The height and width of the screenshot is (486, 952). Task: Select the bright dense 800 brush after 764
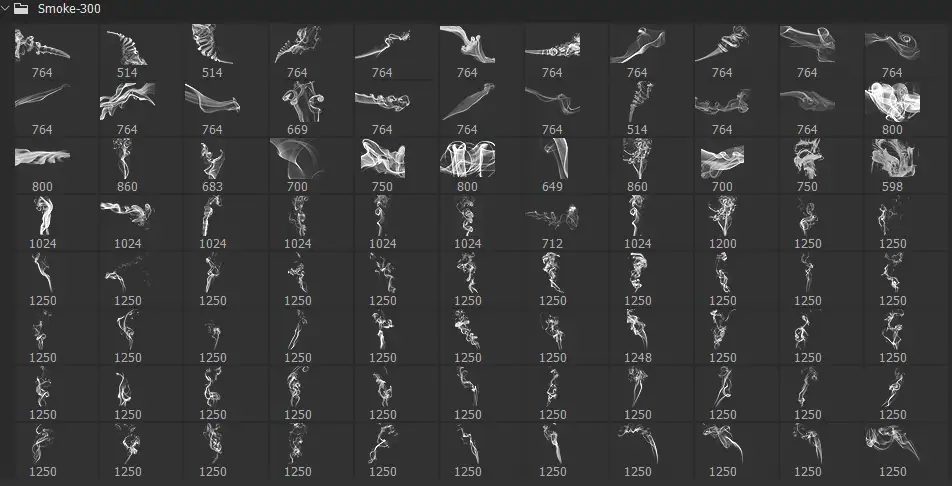[892, 108]
